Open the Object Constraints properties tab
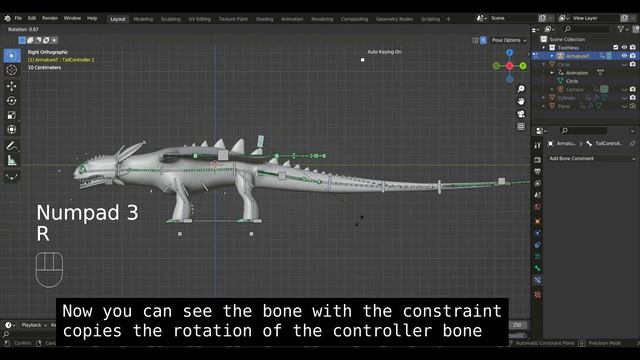This screenshot has width=640, height=360. coord(538,245)
